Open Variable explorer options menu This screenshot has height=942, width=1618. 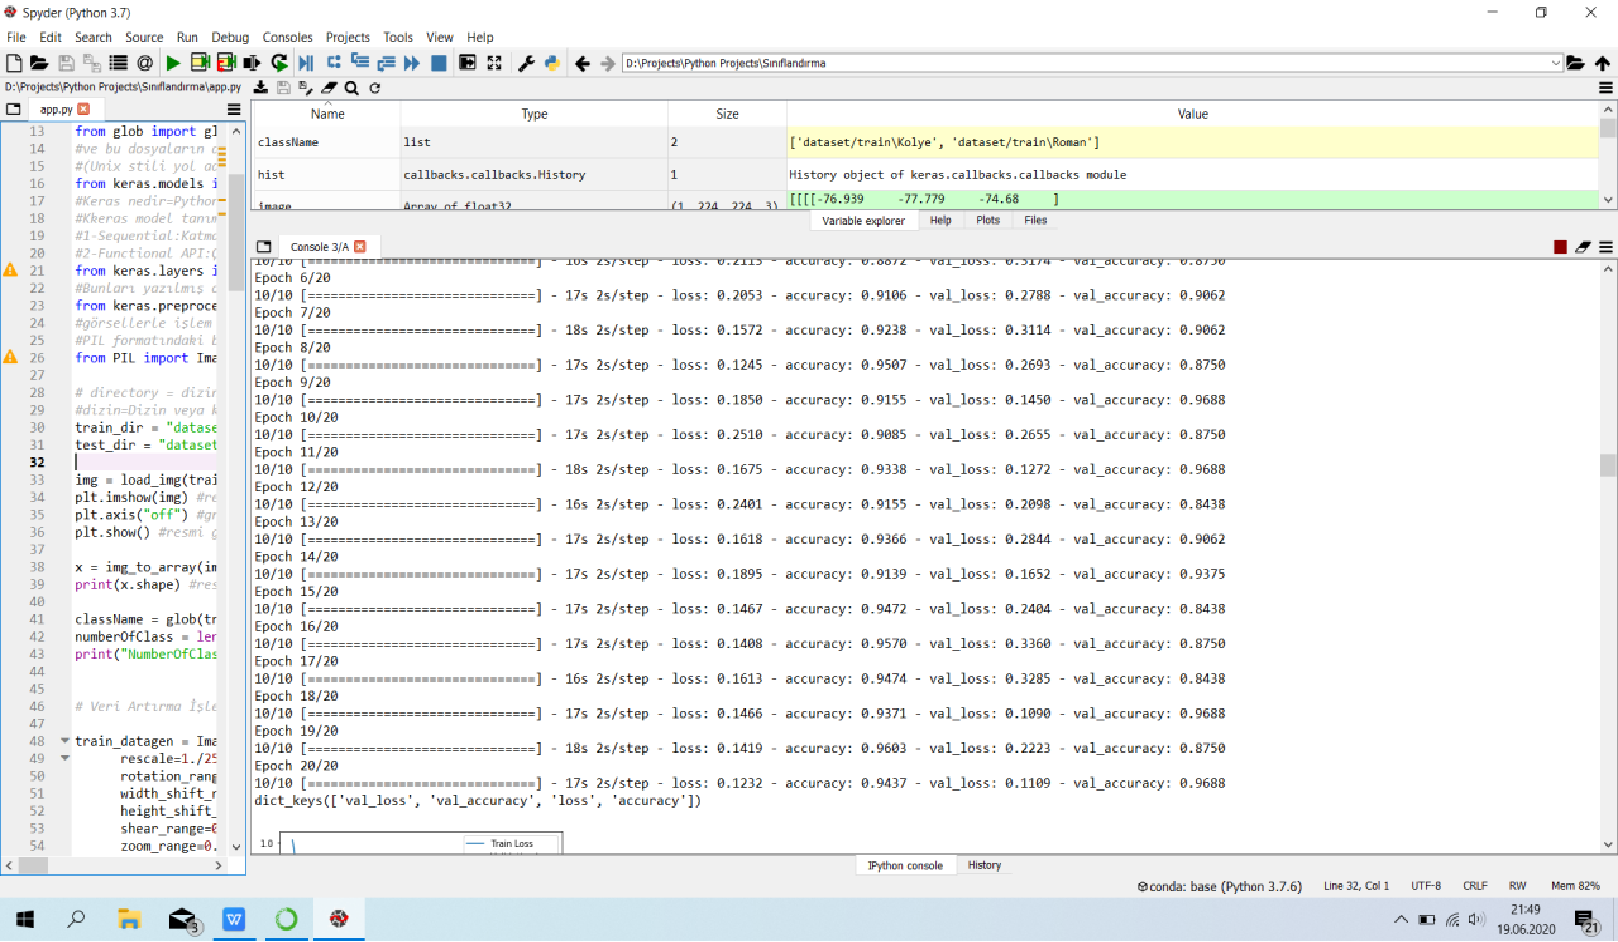coord(1606,88)
